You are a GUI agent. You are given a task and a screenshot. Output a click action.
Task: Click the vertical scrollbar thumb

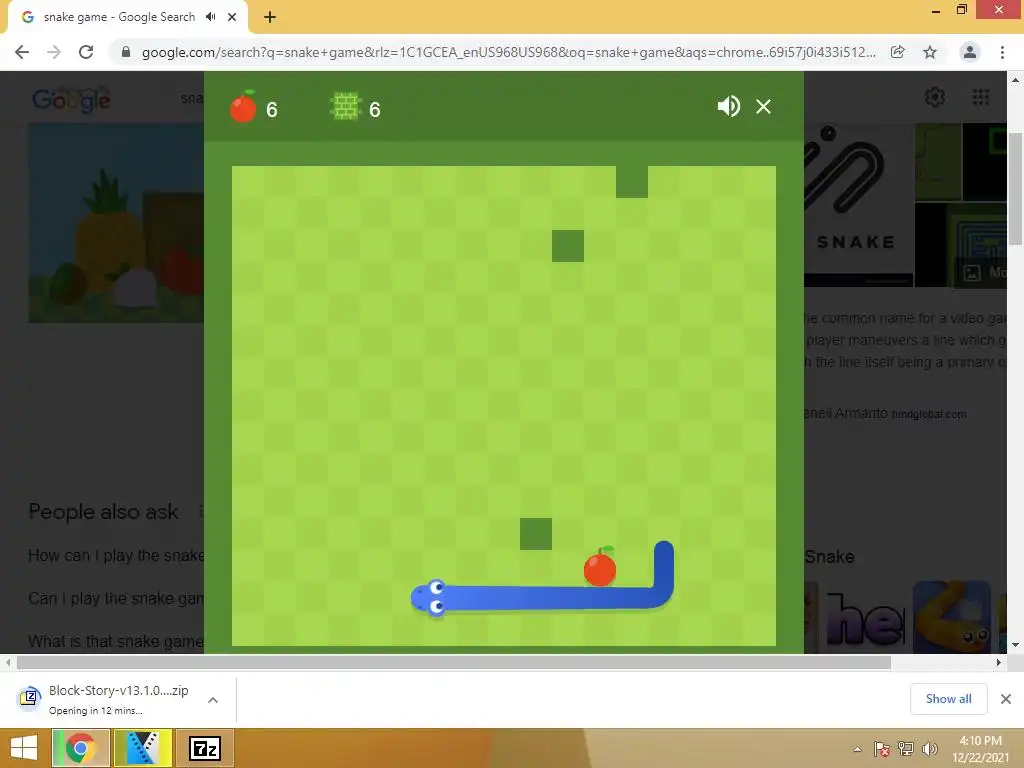[x=1015, y=189]
